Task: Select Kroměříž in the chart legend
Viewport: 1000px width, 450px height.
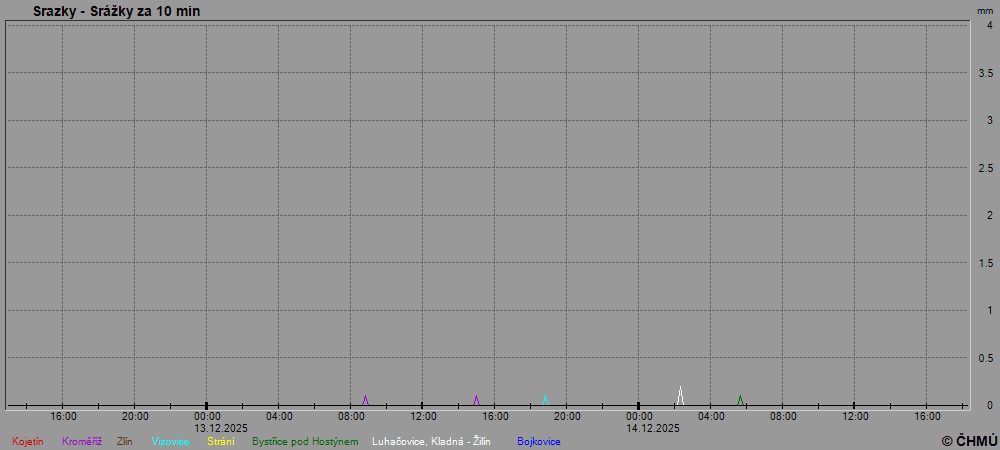Action: 82,441
